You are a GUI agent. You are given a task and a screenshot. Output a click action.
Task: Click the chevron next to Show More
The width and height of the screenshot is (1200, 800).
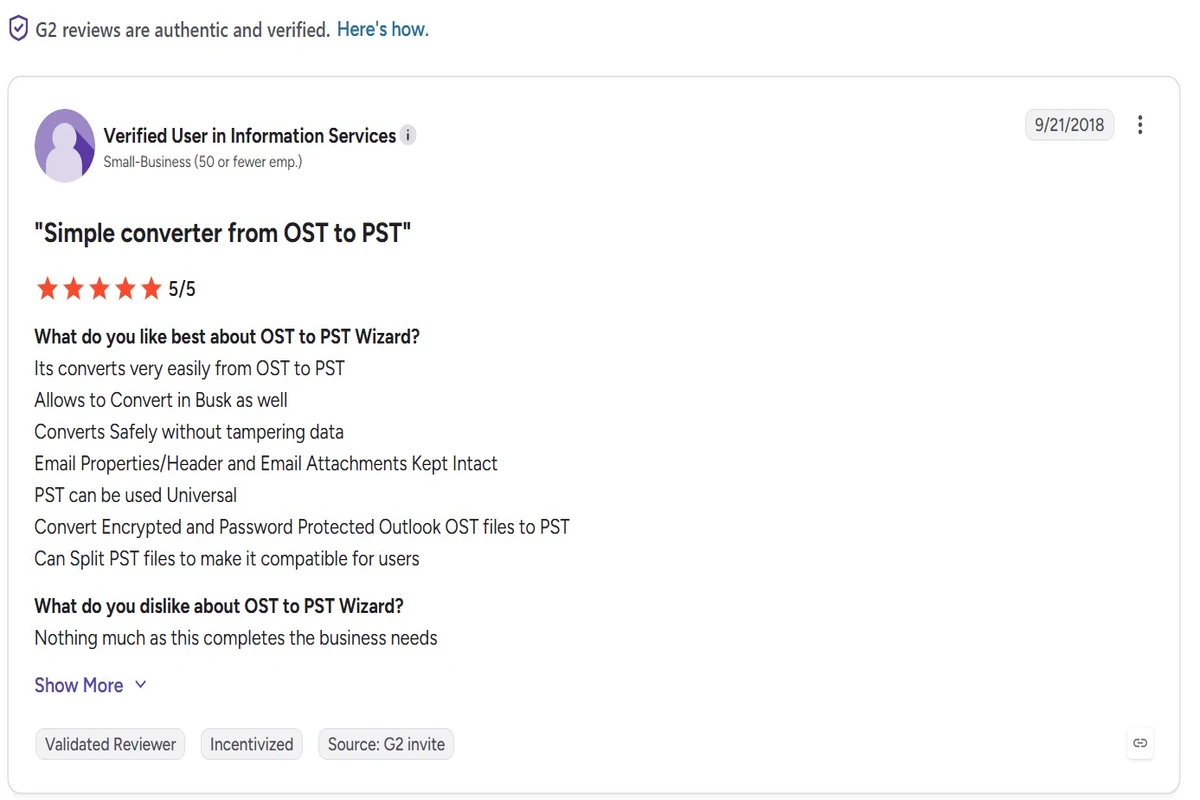click(x=140, y=685)
